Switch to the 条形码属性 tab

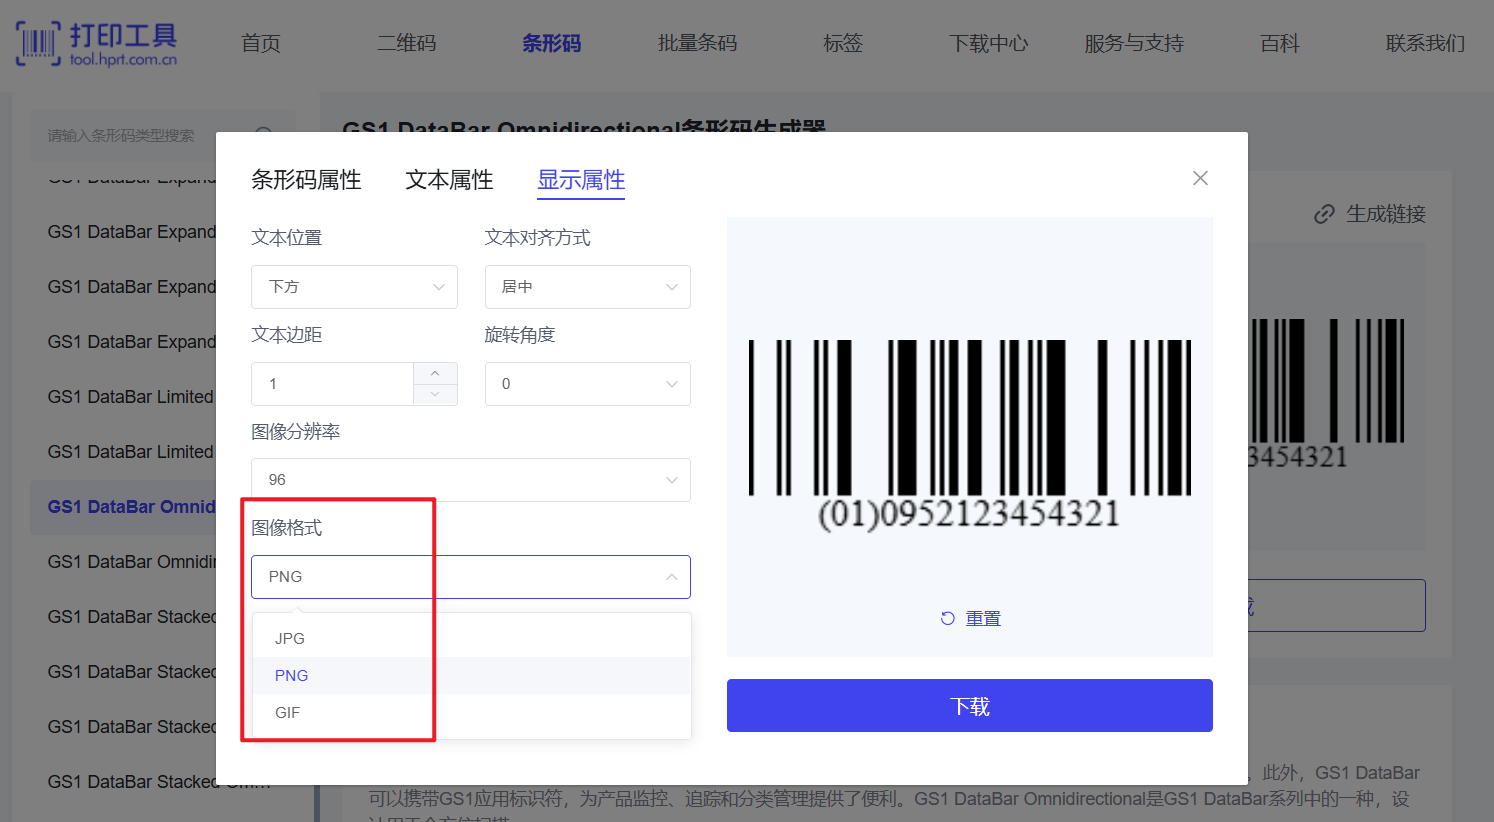(306, 180)
